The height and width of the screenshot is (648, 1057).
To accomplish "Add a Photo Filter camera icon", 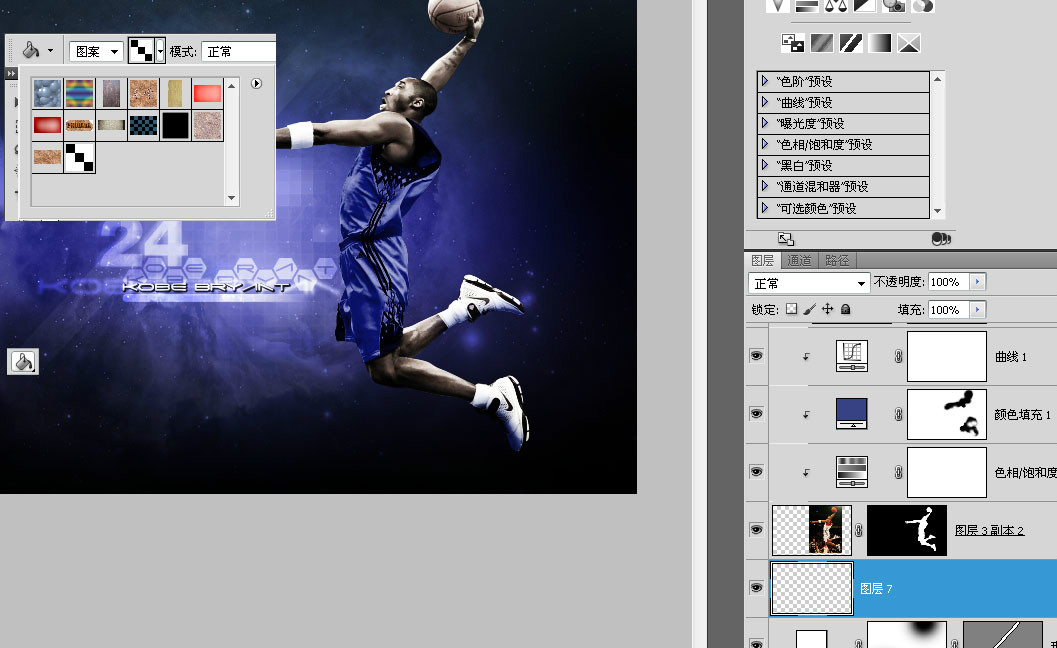I will pyautogui.click(x=894, y=6).
